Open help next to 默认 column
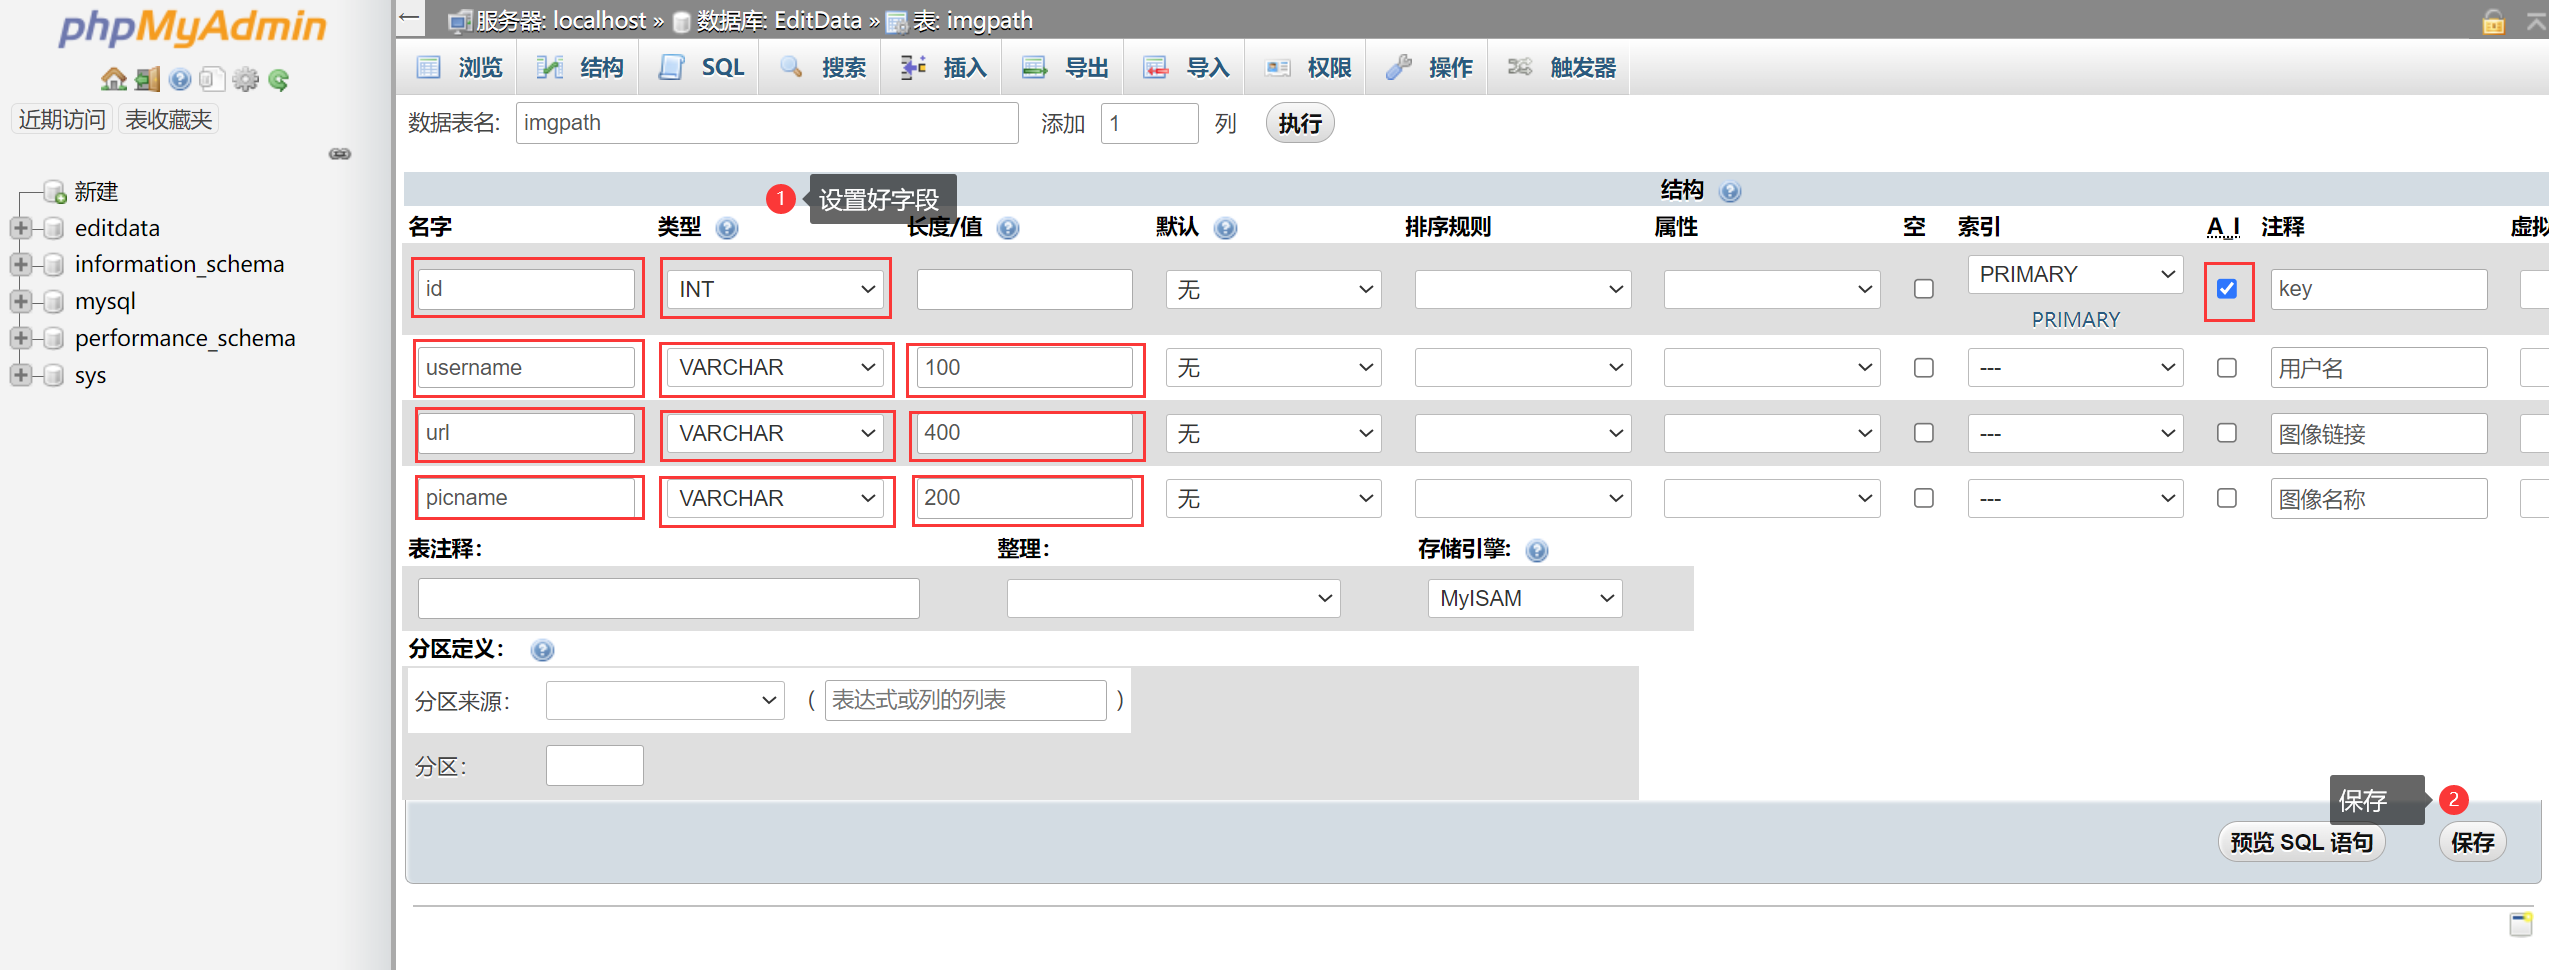This screenshot has height=970, width=2549. 1225,228
